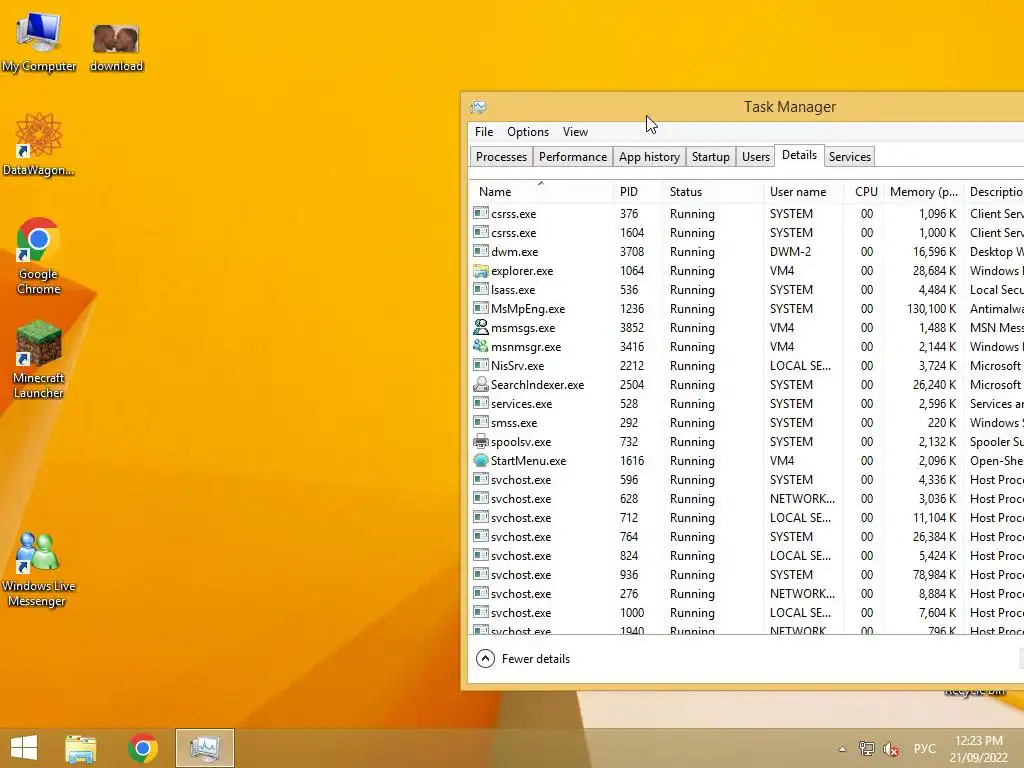Switch to the App history tab
Screen dimensions: 1024x768
(649, 157)
